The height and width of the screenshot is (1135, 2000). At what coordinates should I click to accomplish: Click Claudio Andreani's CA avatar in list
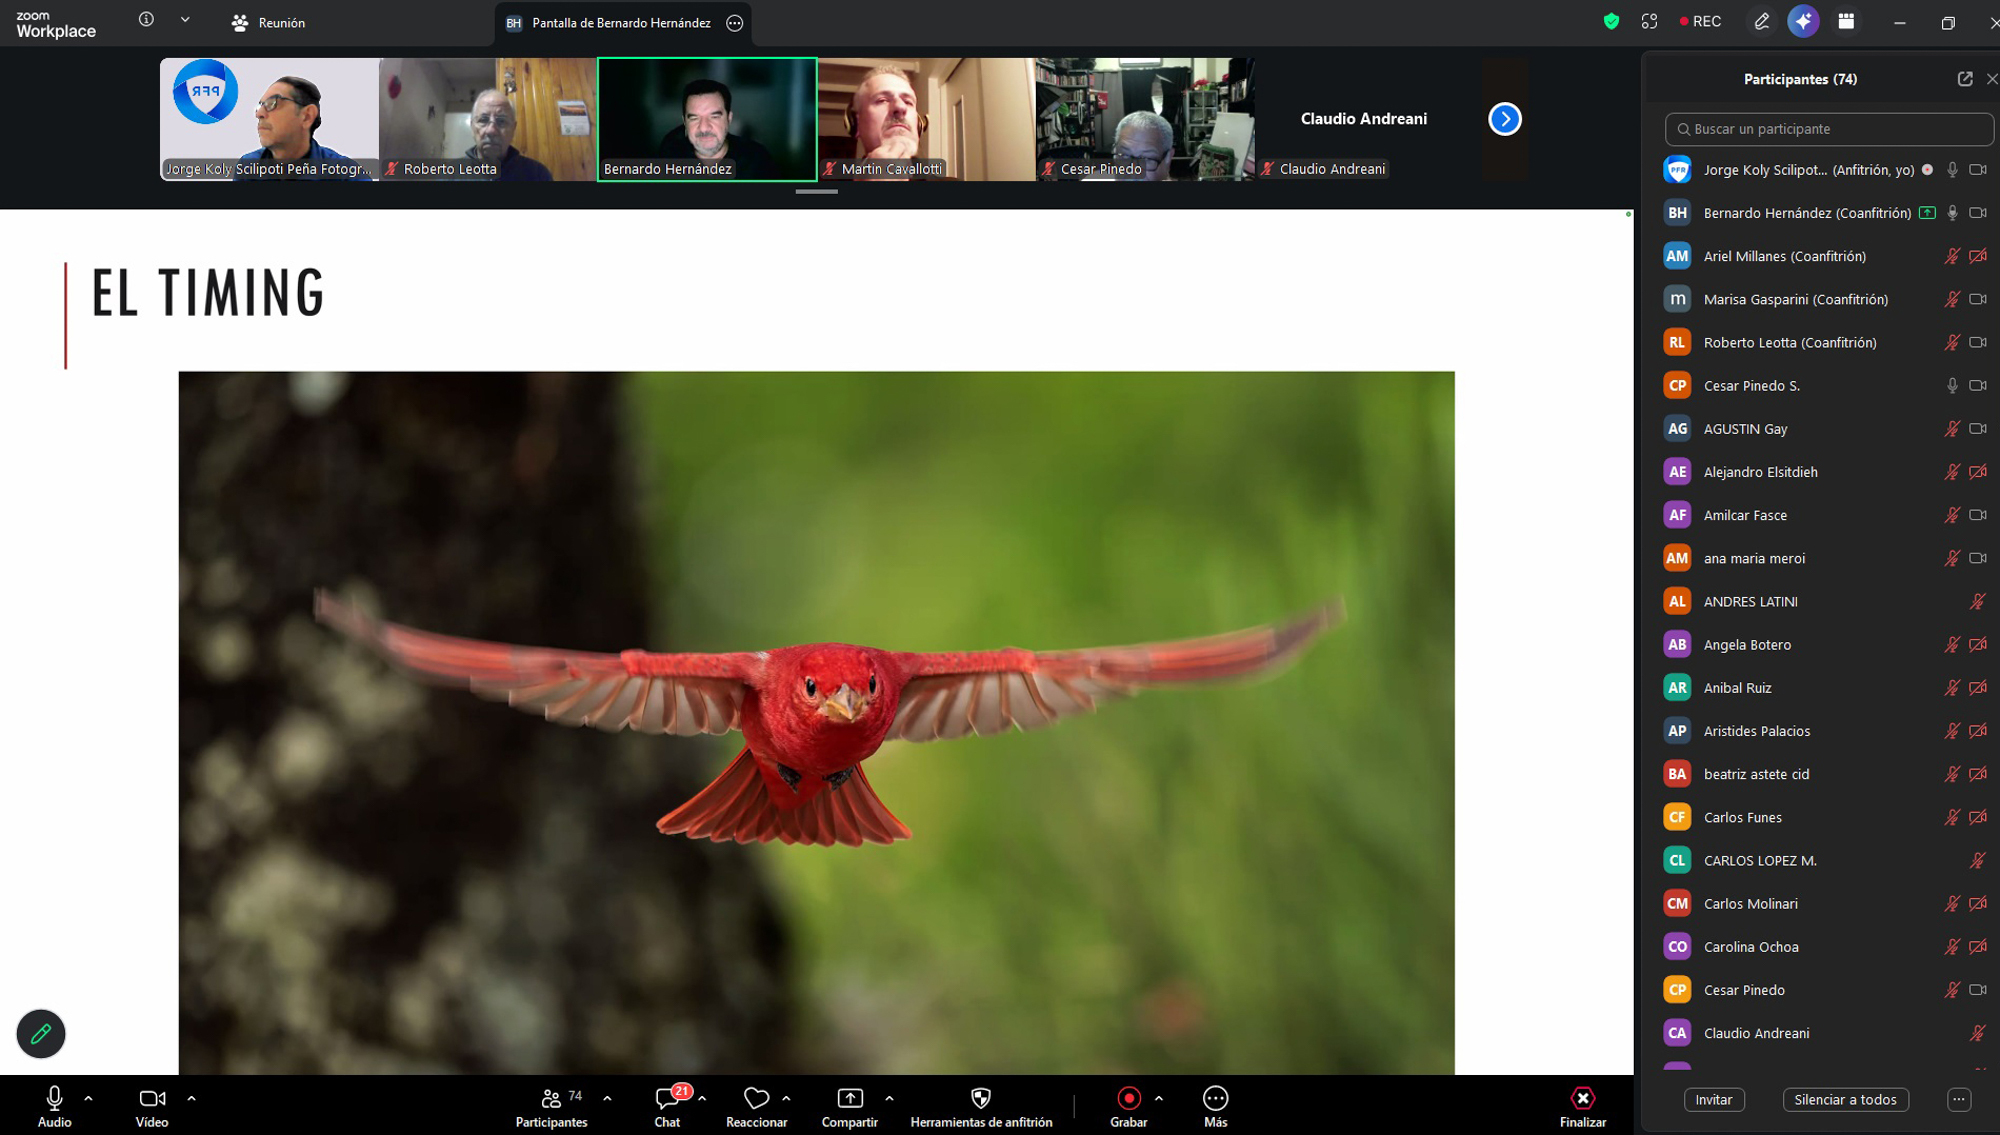[x=1677, y=1033]
